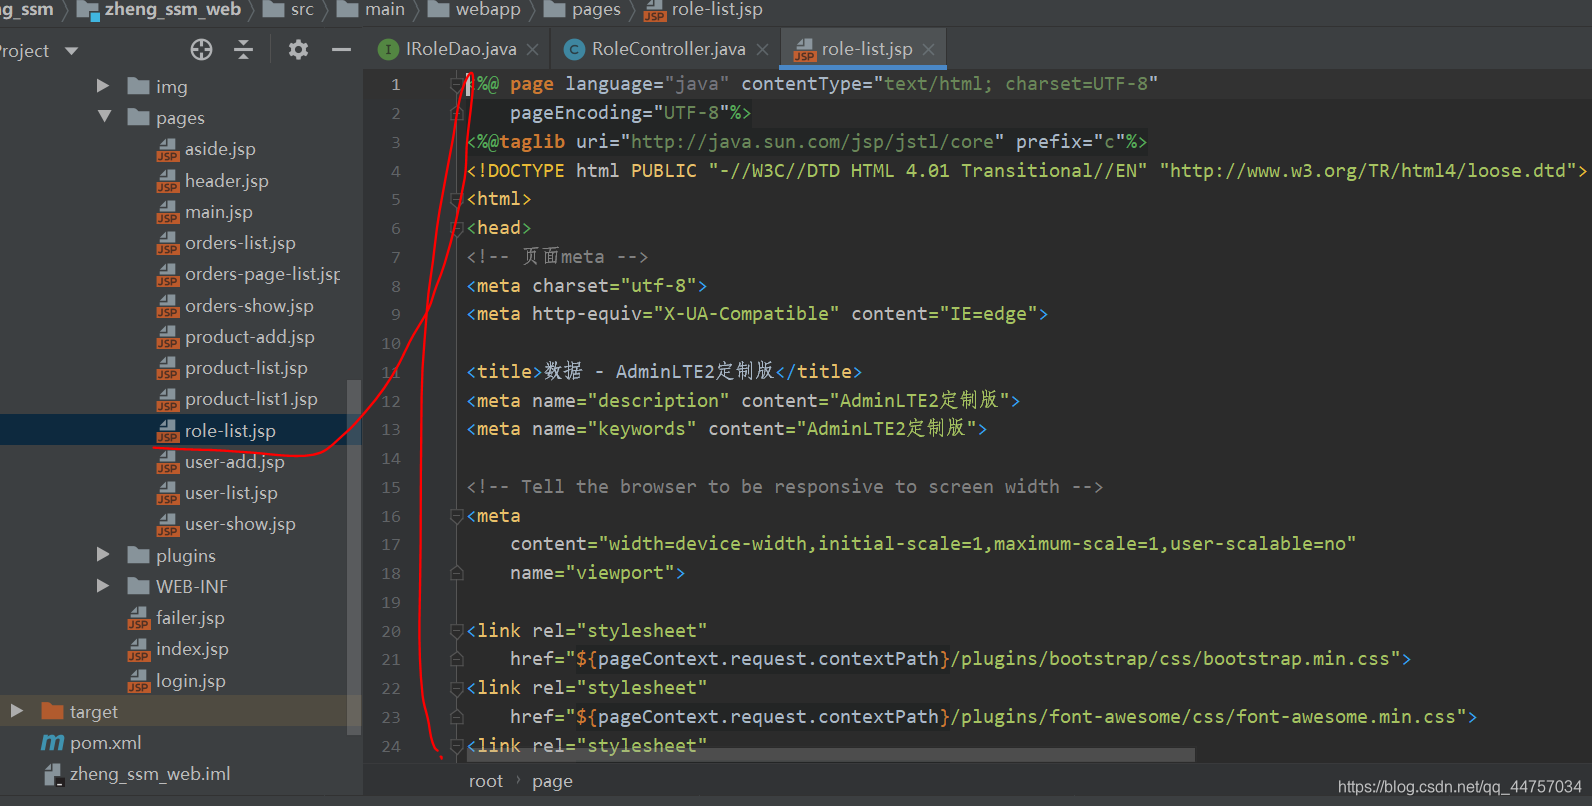Click src breadcrumb in navigation bar
This screenshot has height=806, width=1592.
coord(288,10)
